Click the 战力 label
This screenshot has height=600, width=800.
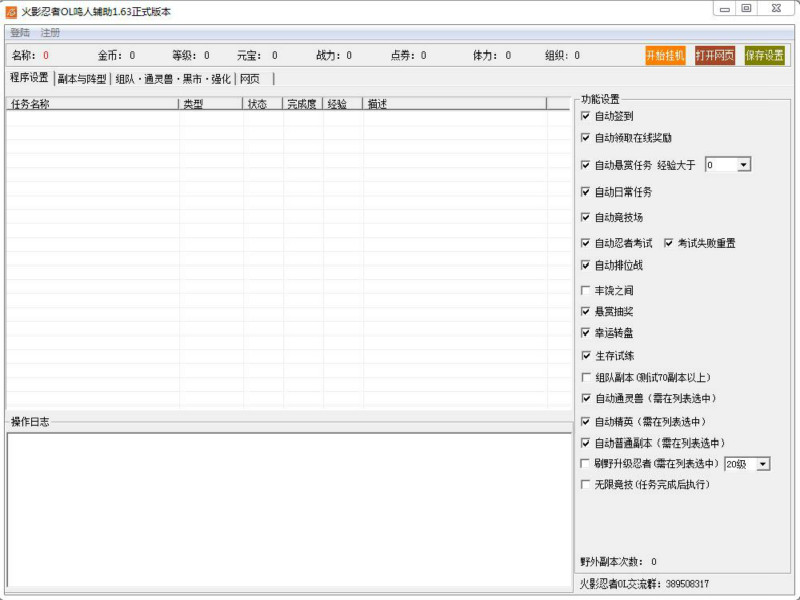[x=329, y=55]
